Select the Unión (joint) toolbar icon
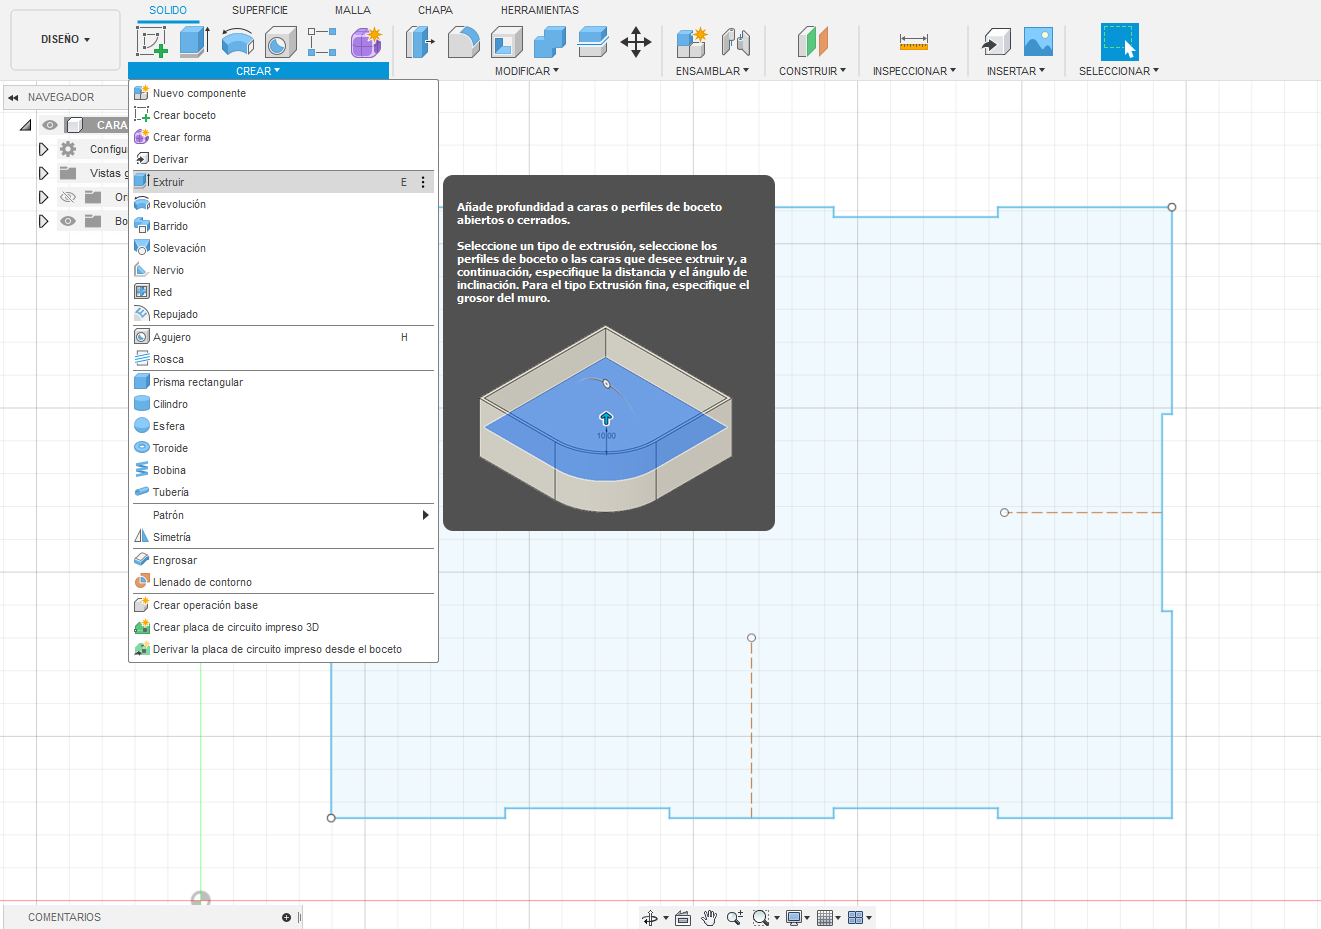 736,42
